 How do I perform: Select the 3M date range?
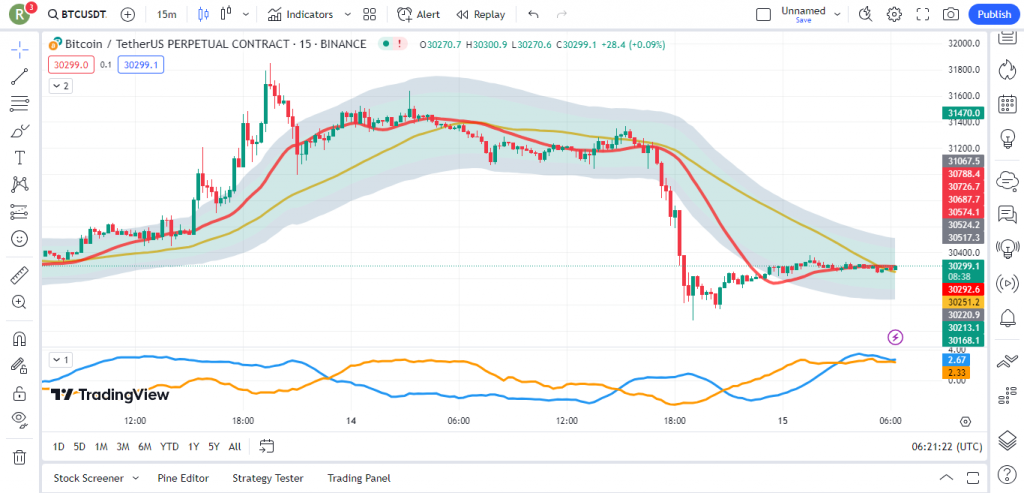123,447
